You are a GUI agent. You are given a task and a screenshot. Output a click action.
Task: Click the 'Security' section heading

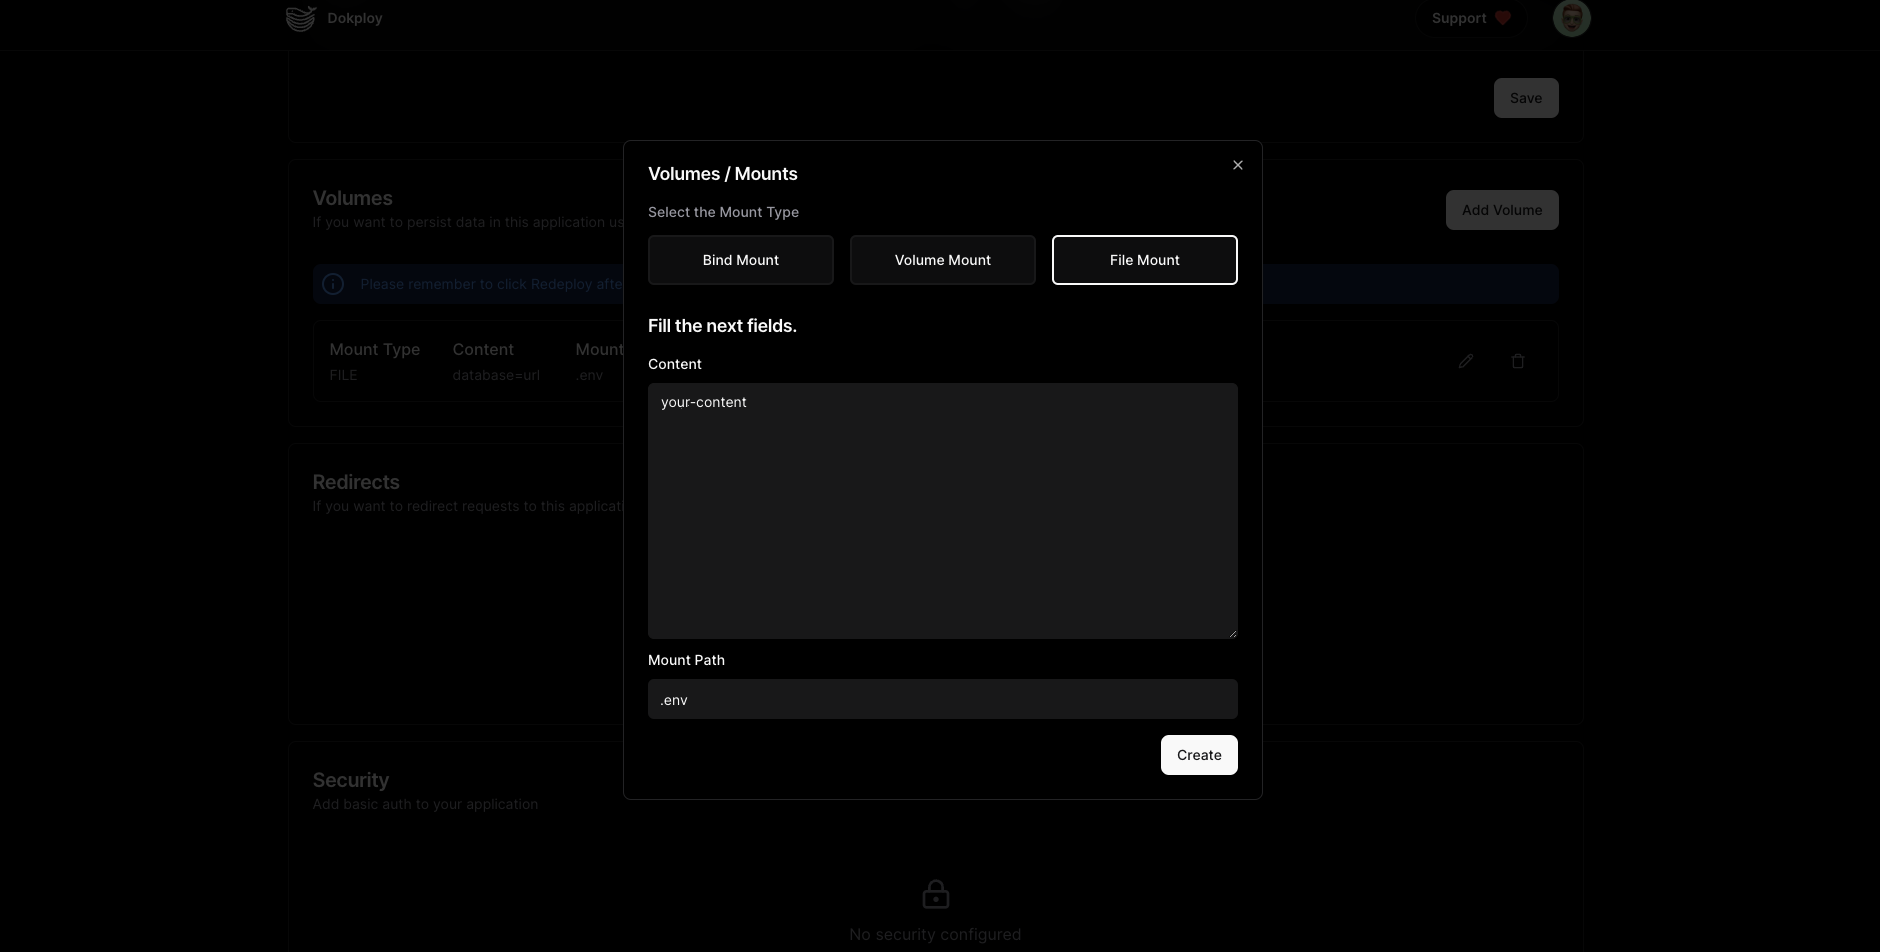pyautogui.click(x=350, y=780)
